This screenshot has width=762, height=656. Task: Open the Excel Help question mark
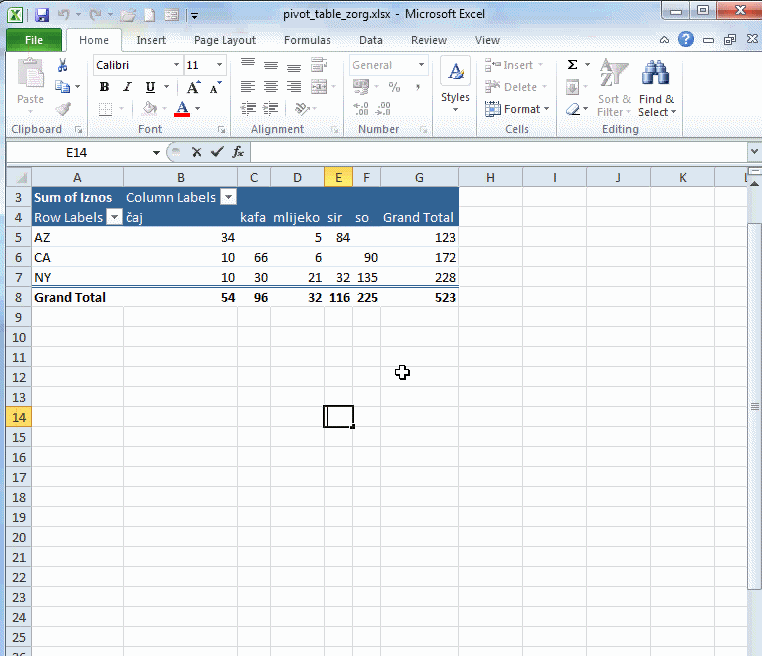686,40
